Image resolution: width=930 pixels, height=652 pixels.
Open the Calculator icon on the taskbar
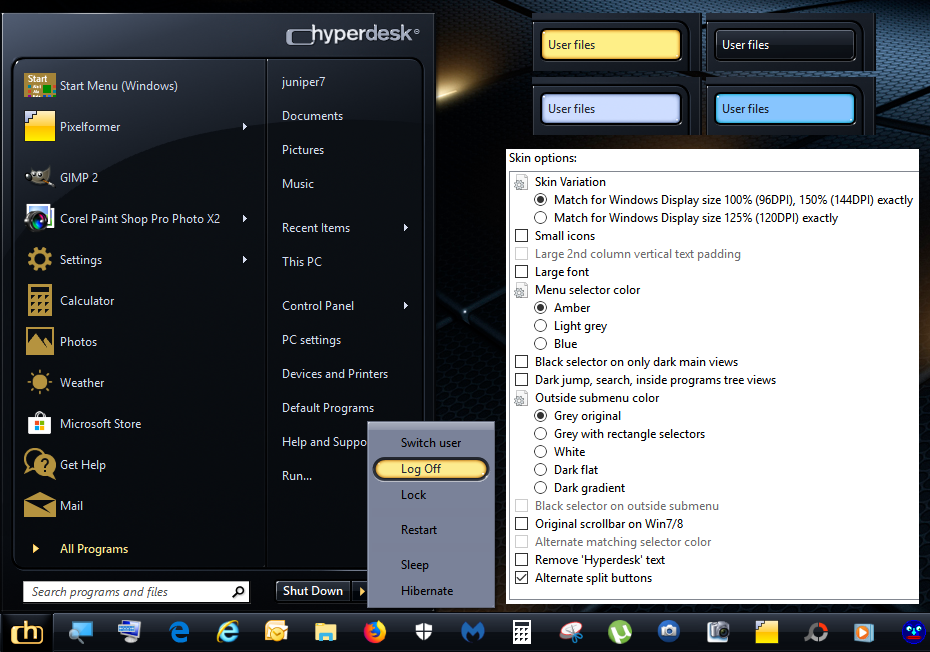tap(521, 632)
